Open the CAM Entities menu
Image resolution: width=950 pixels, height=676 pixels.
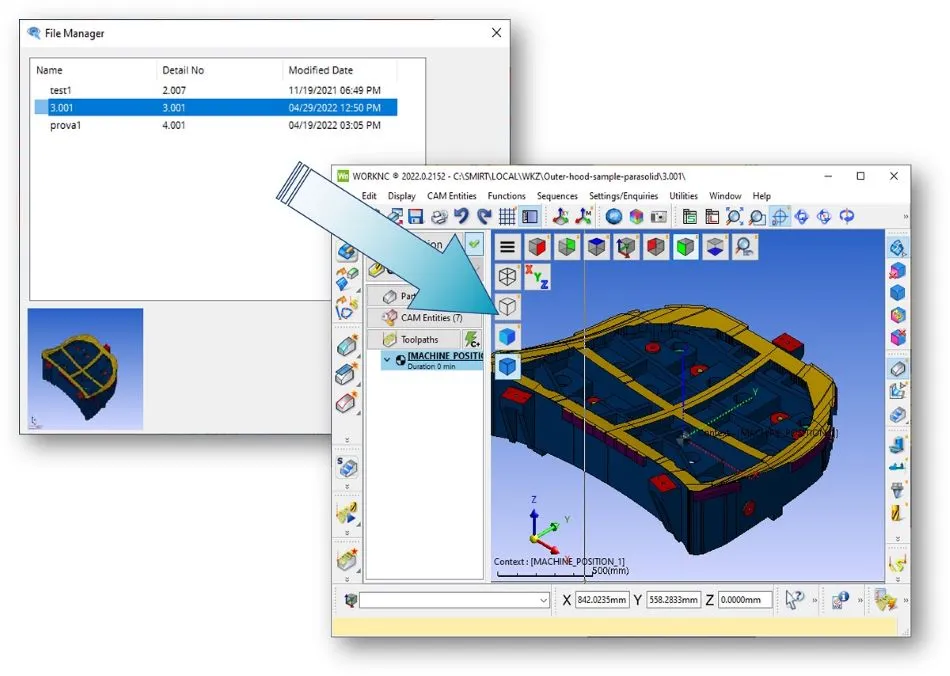pos(451,196)
